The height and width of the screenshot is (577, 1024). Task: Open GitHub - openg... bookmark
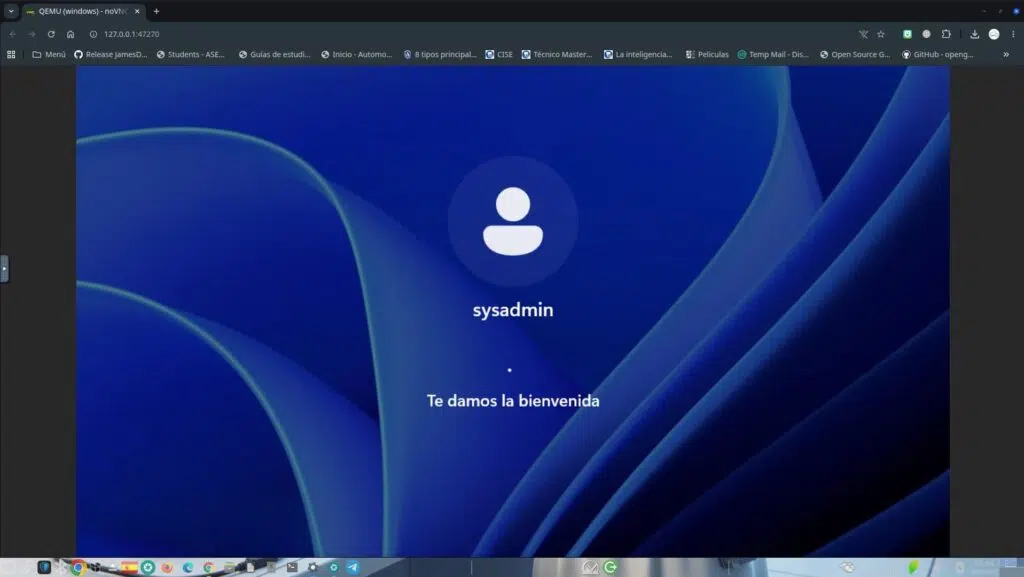pos(938,54)
